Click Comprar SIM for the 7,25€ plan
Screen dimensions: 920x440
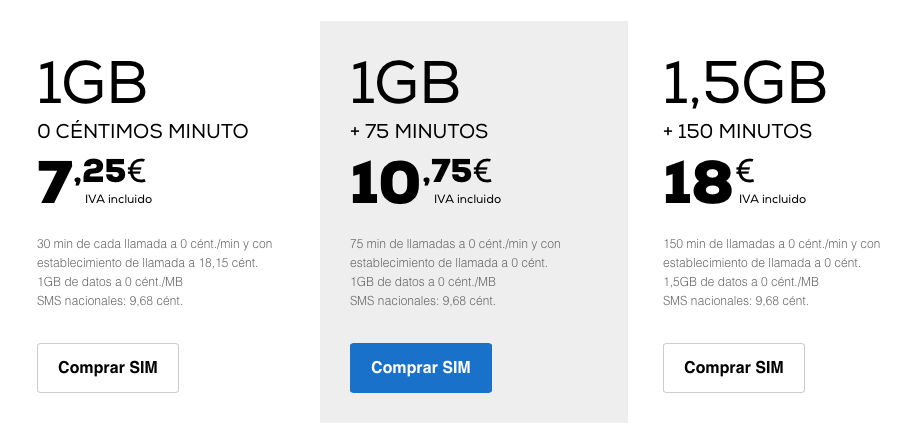pyautogui.click(x=108, y=368)
